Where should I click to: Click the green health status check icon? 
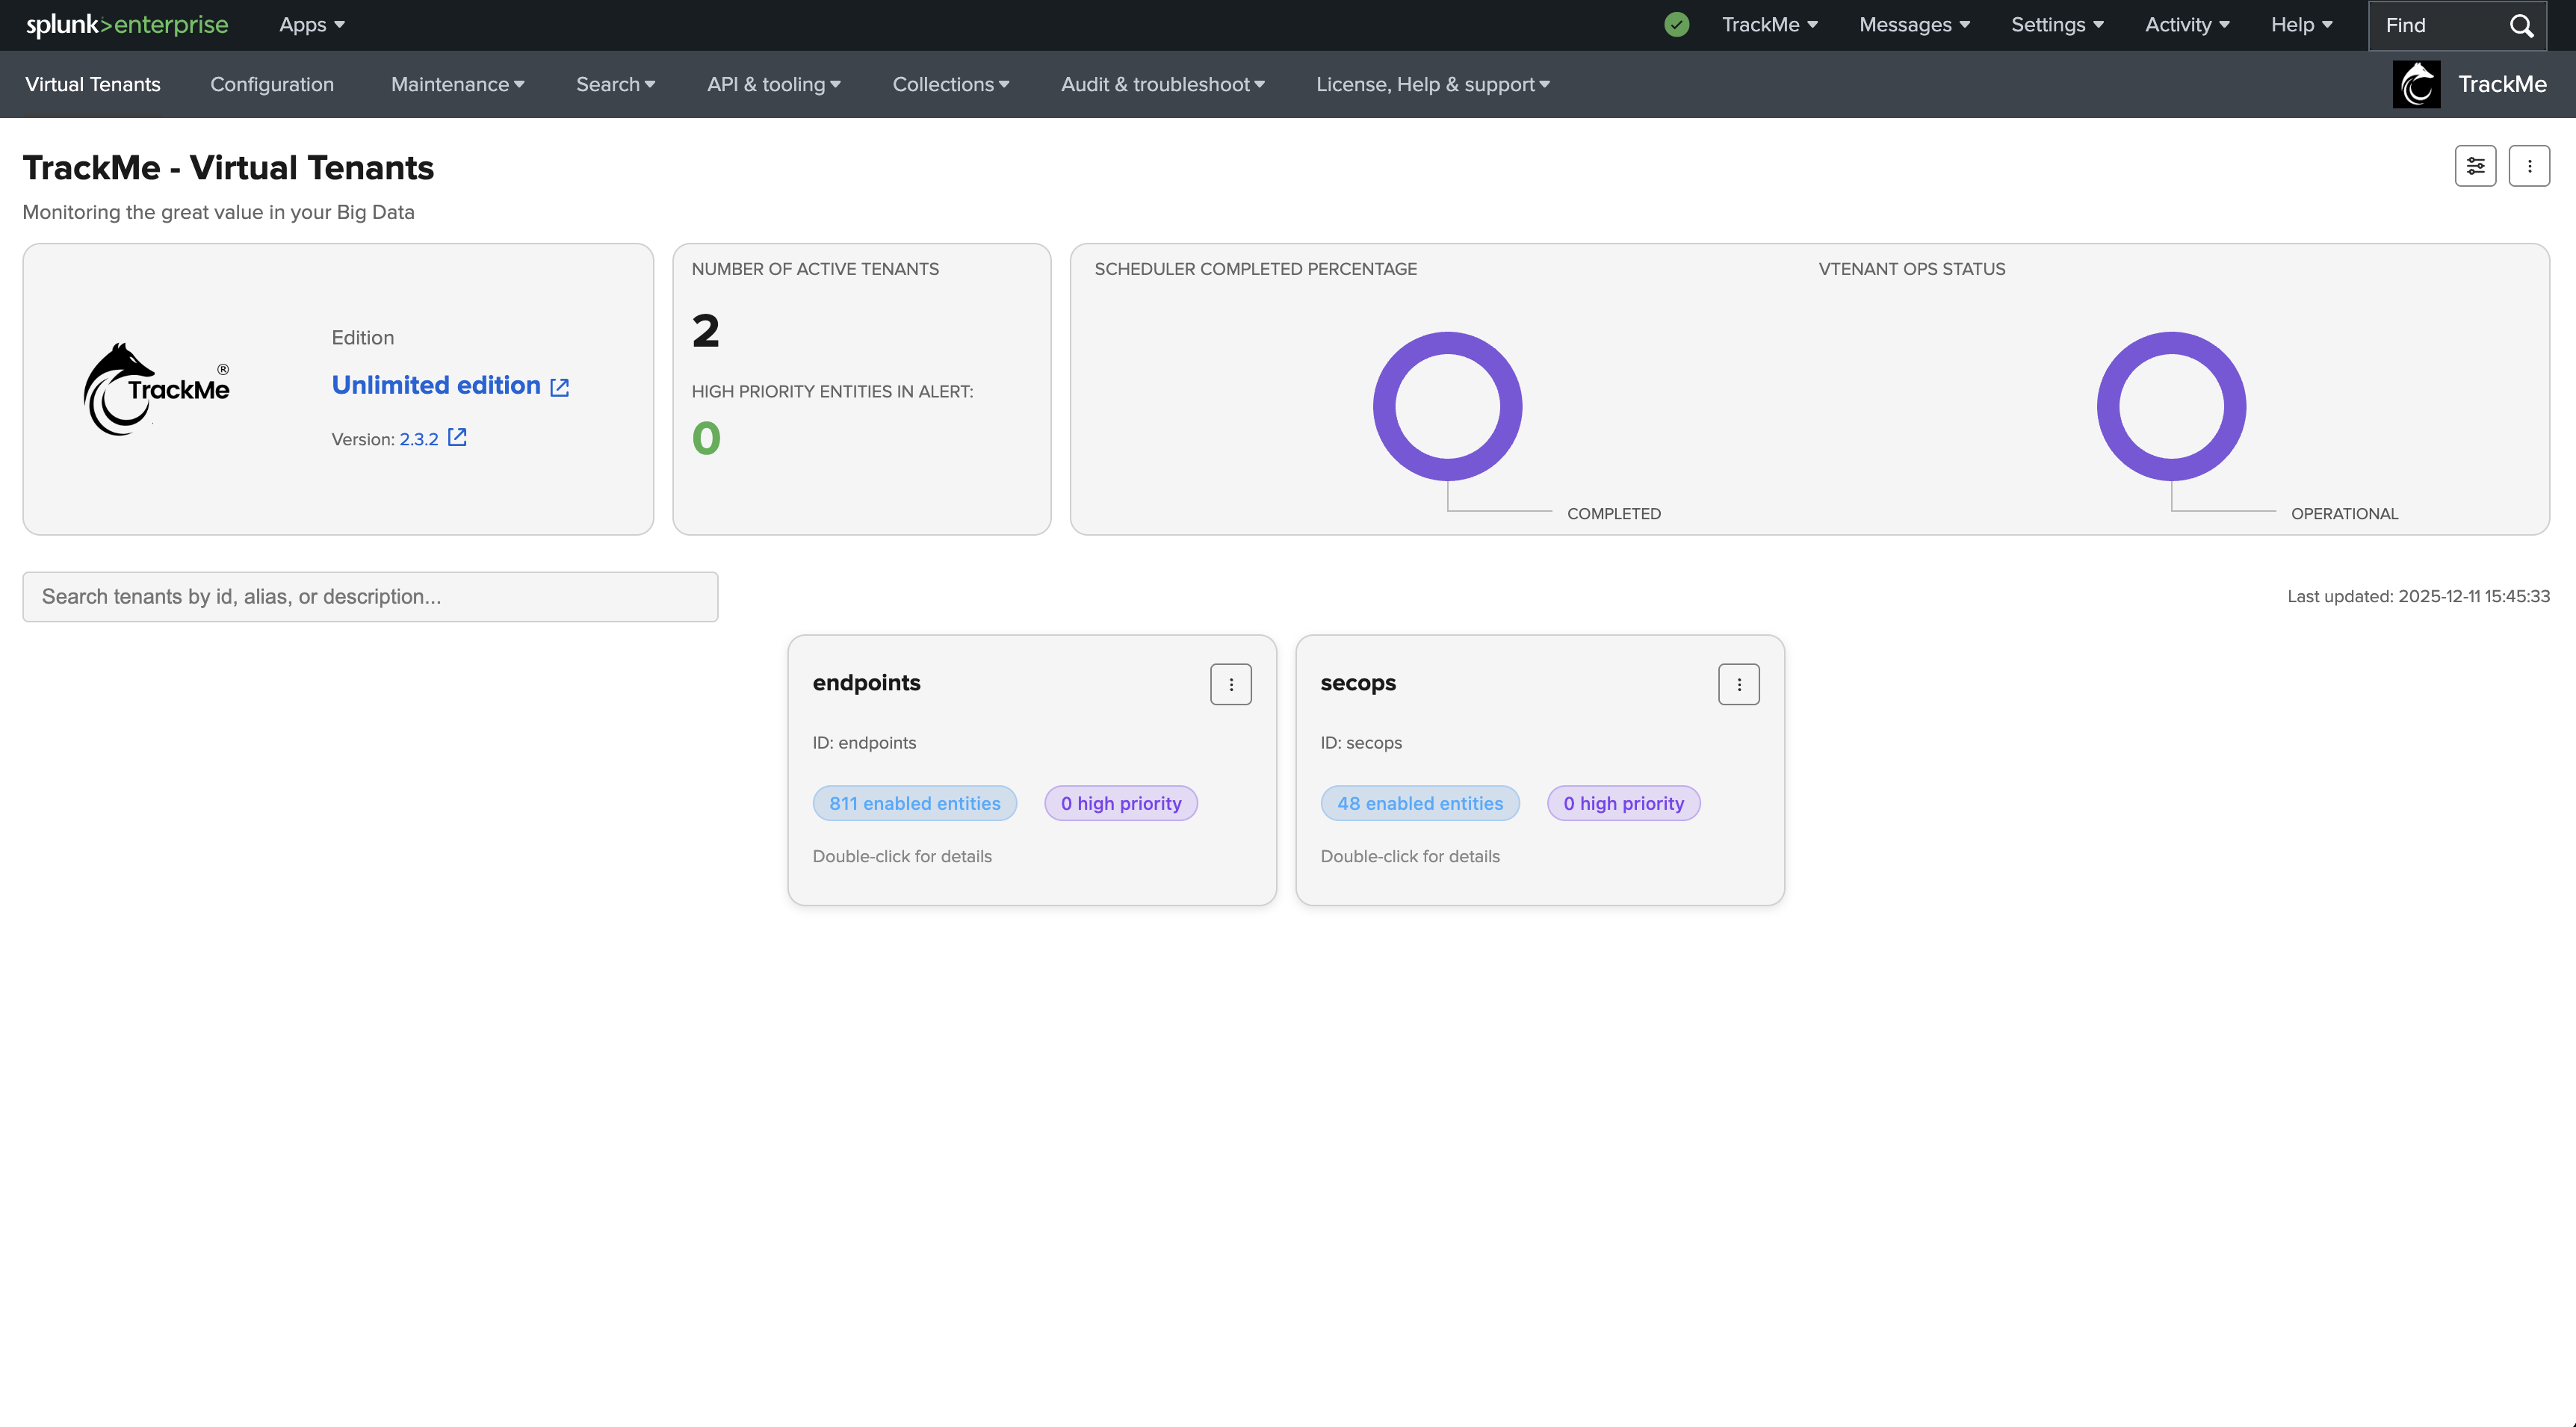click(x=1676, y=25)
